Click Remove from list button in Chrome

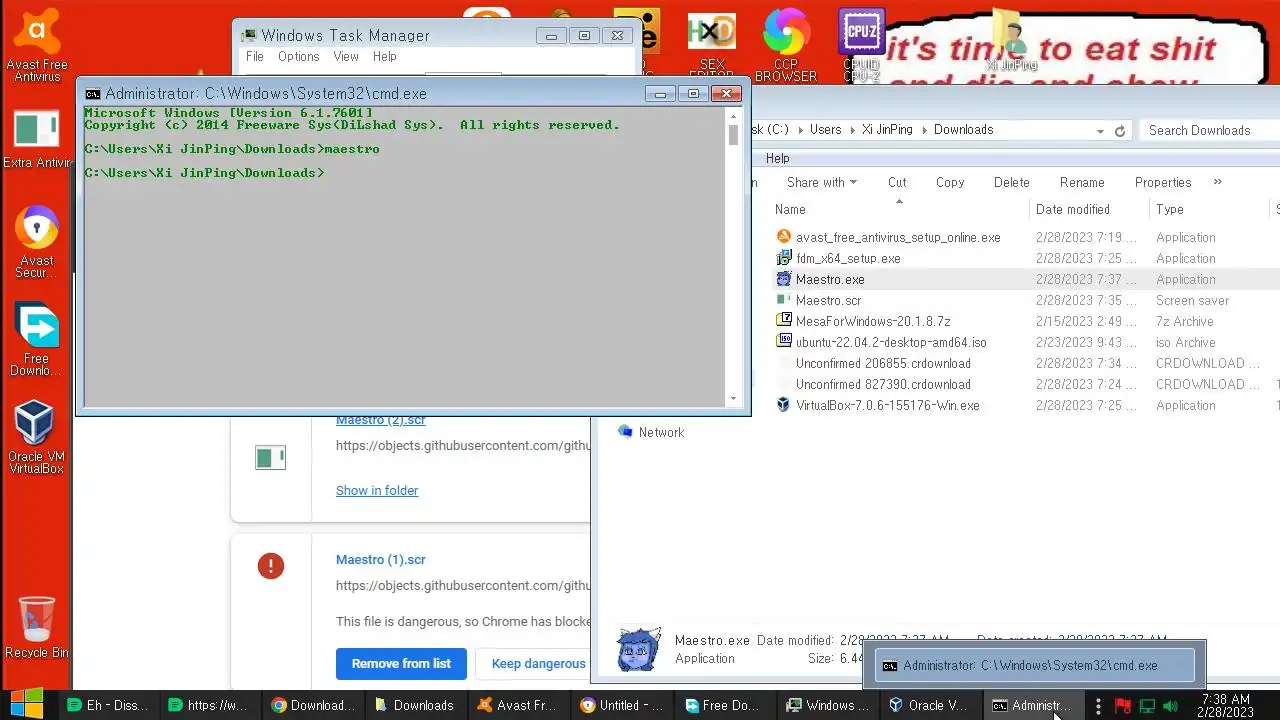401,663
